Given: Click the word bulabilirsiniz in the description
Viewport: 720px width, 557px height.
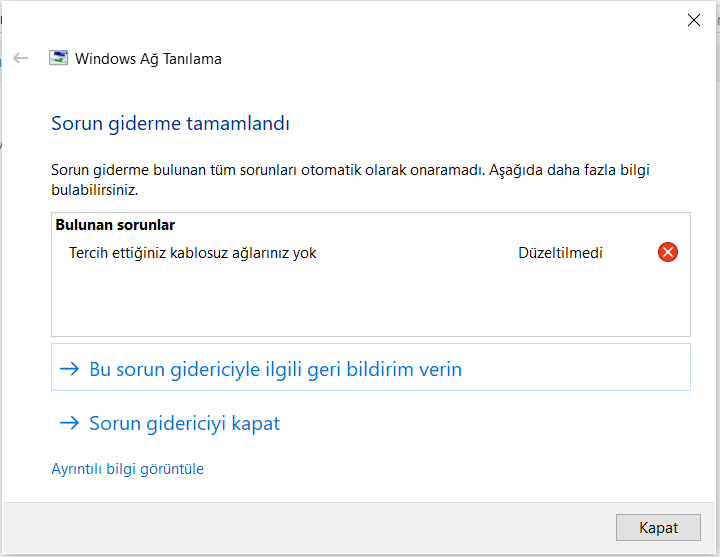Looking at the screenshot, I should click(x=94, y=190).
